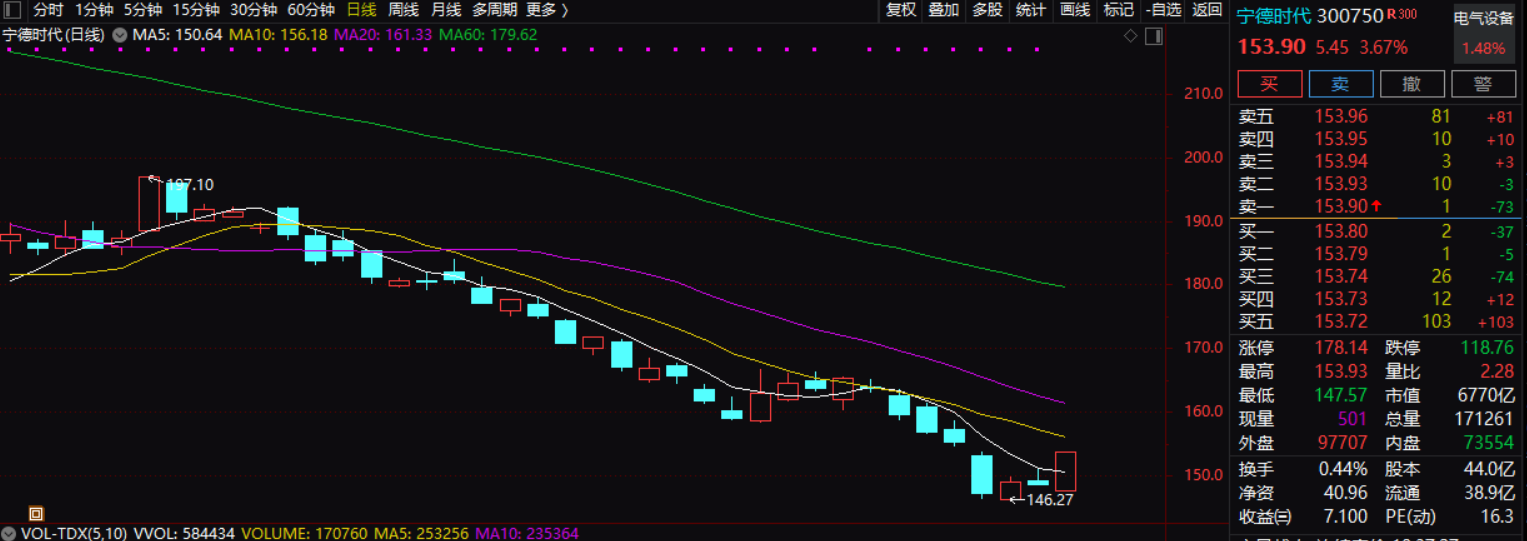This screenshot has height=541, width=1527.
Task: Click the 跌停 118.76 limit-down value
Action: tap(1487, 348)
